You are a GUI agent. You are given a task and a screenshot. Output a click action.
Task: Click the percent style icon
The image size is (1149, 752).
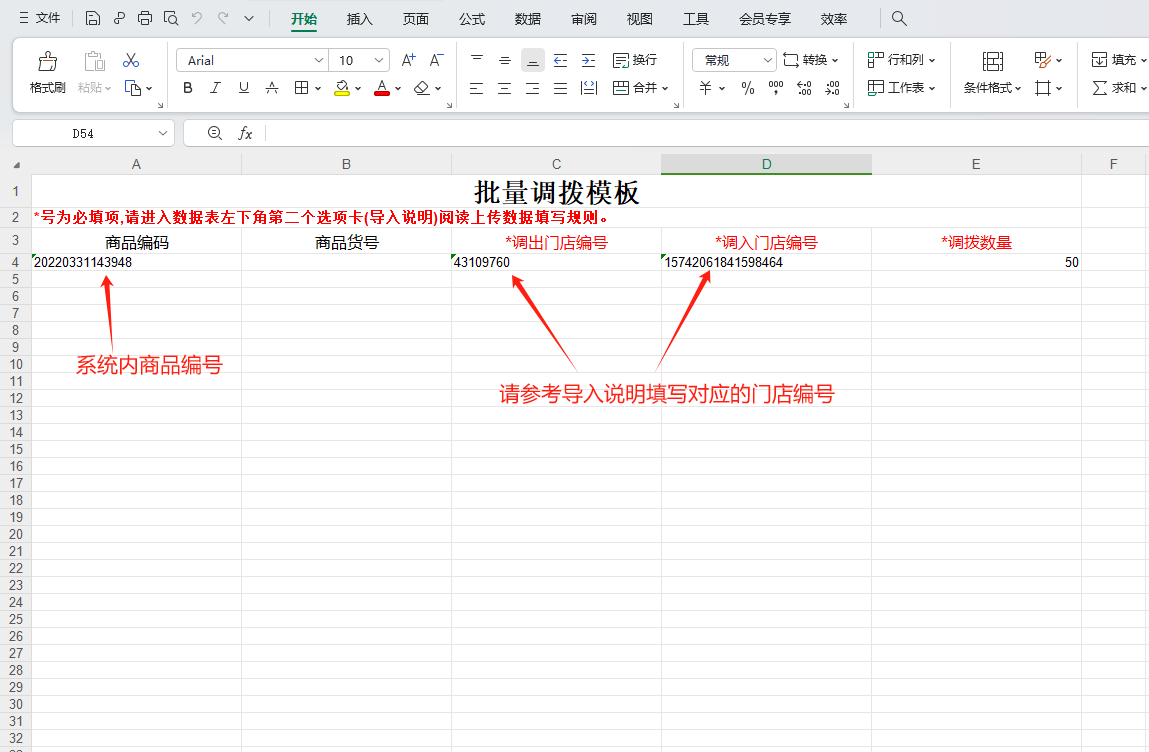click(746, 88)
